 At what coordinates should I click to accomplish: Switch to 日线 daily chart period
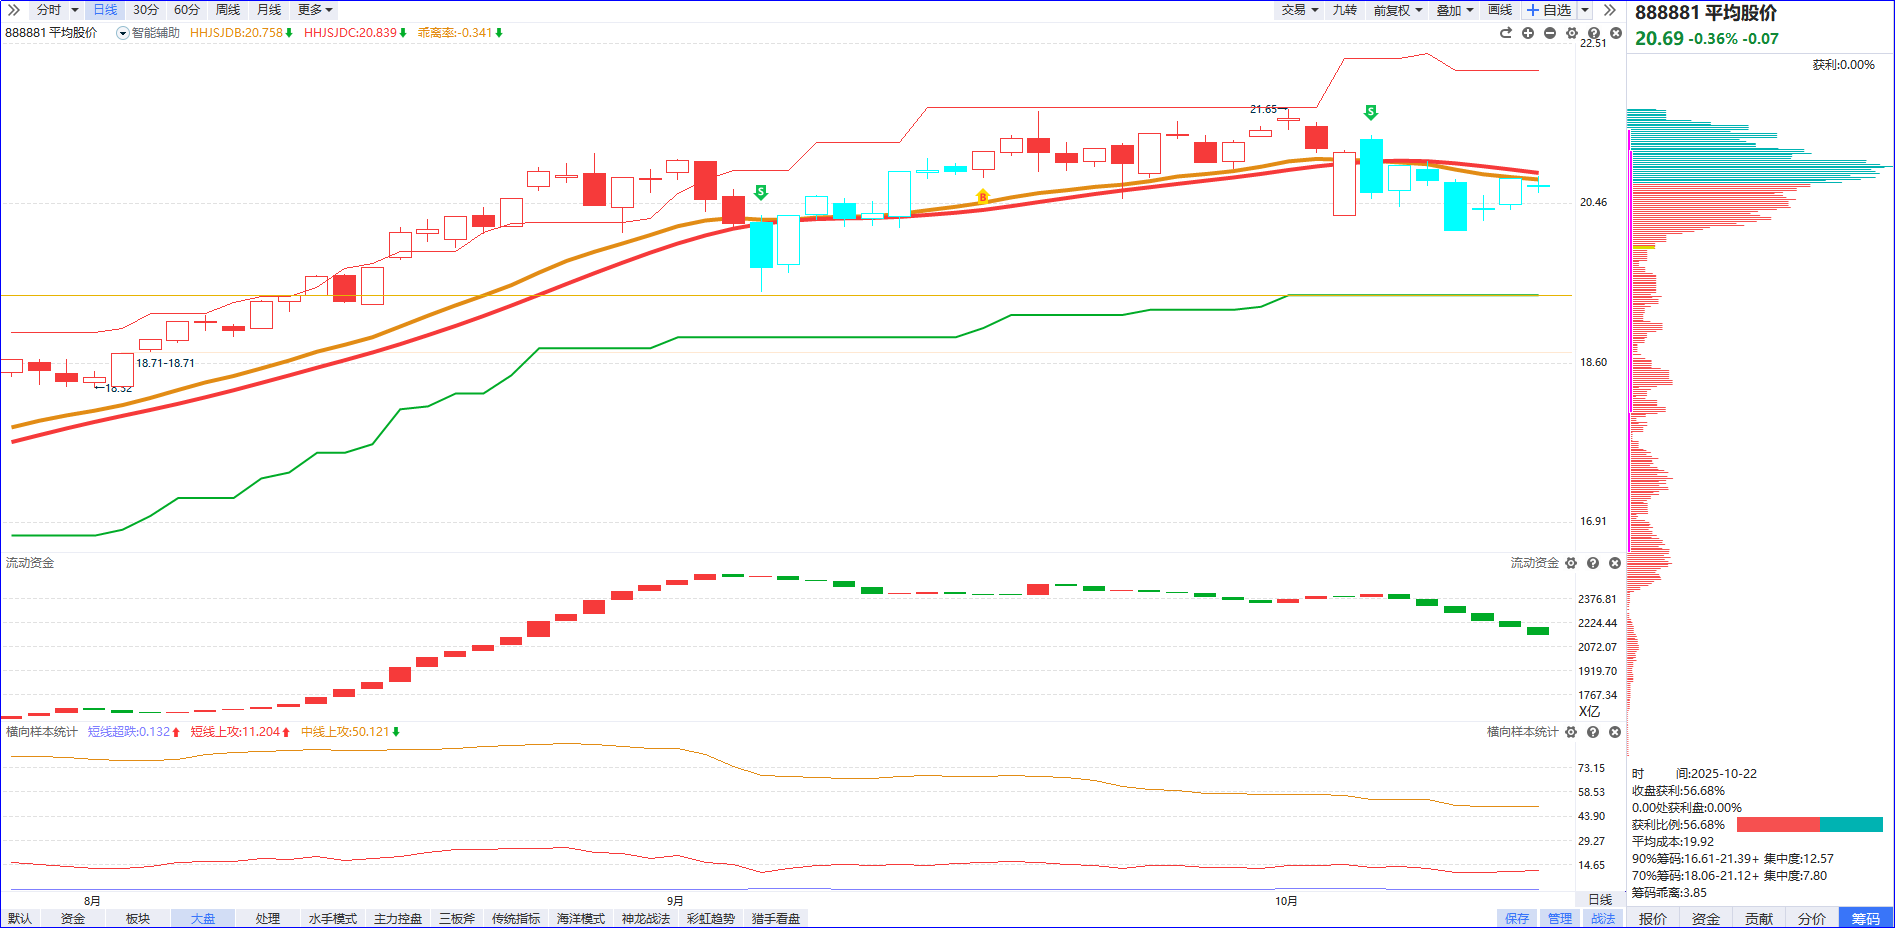pyautogui.click(x=105, y=10)
